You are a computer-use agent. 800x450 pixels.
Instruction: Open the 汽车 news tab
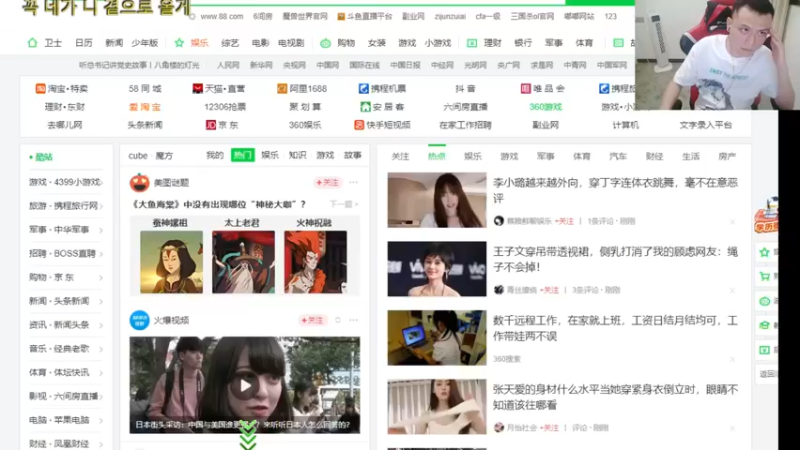tap(618, 156)
